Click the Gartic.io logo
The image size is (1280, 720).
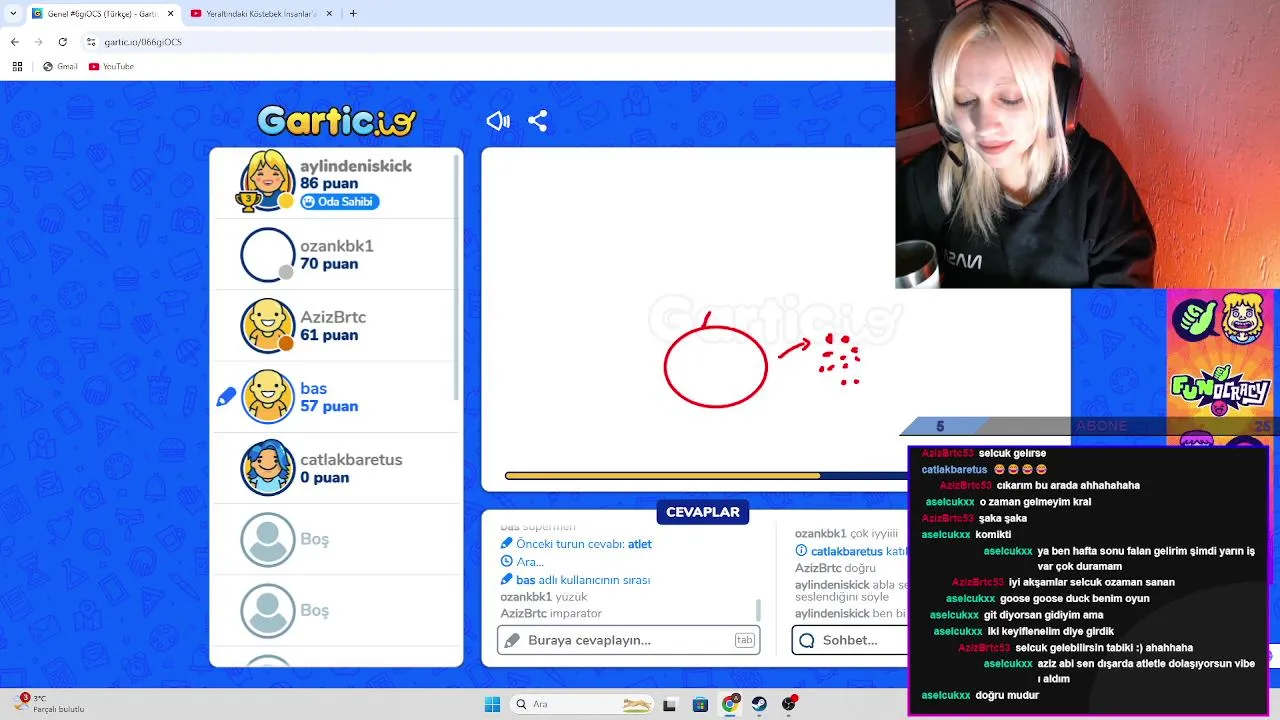pyautogui.click(x=336, y=121)
